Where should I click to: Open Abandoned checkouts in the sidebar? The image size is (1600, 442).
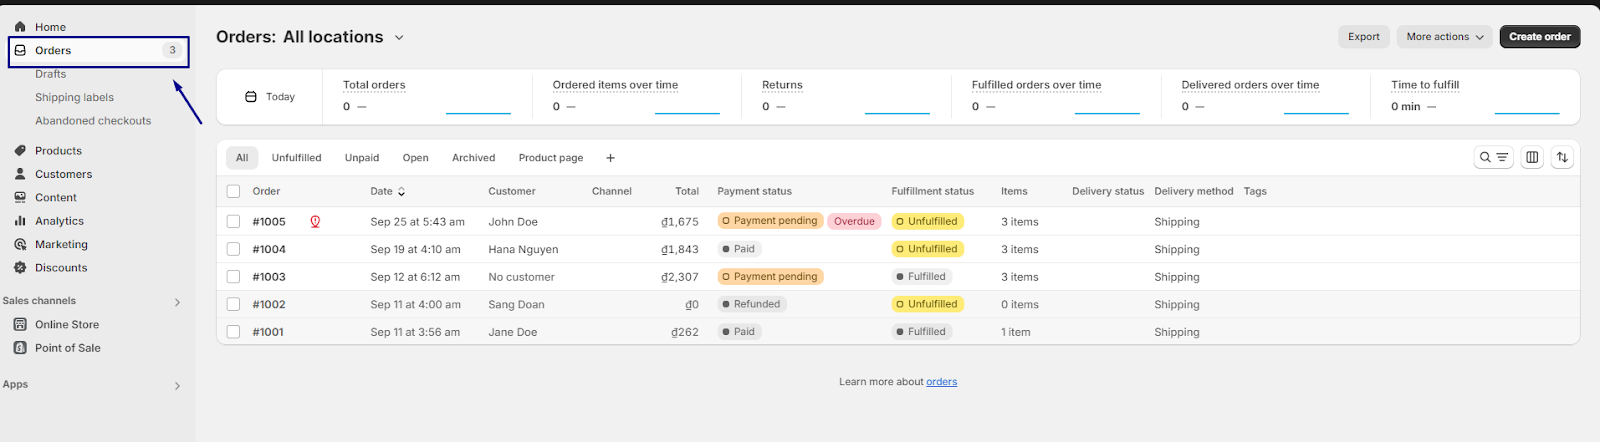pos(93,121)
